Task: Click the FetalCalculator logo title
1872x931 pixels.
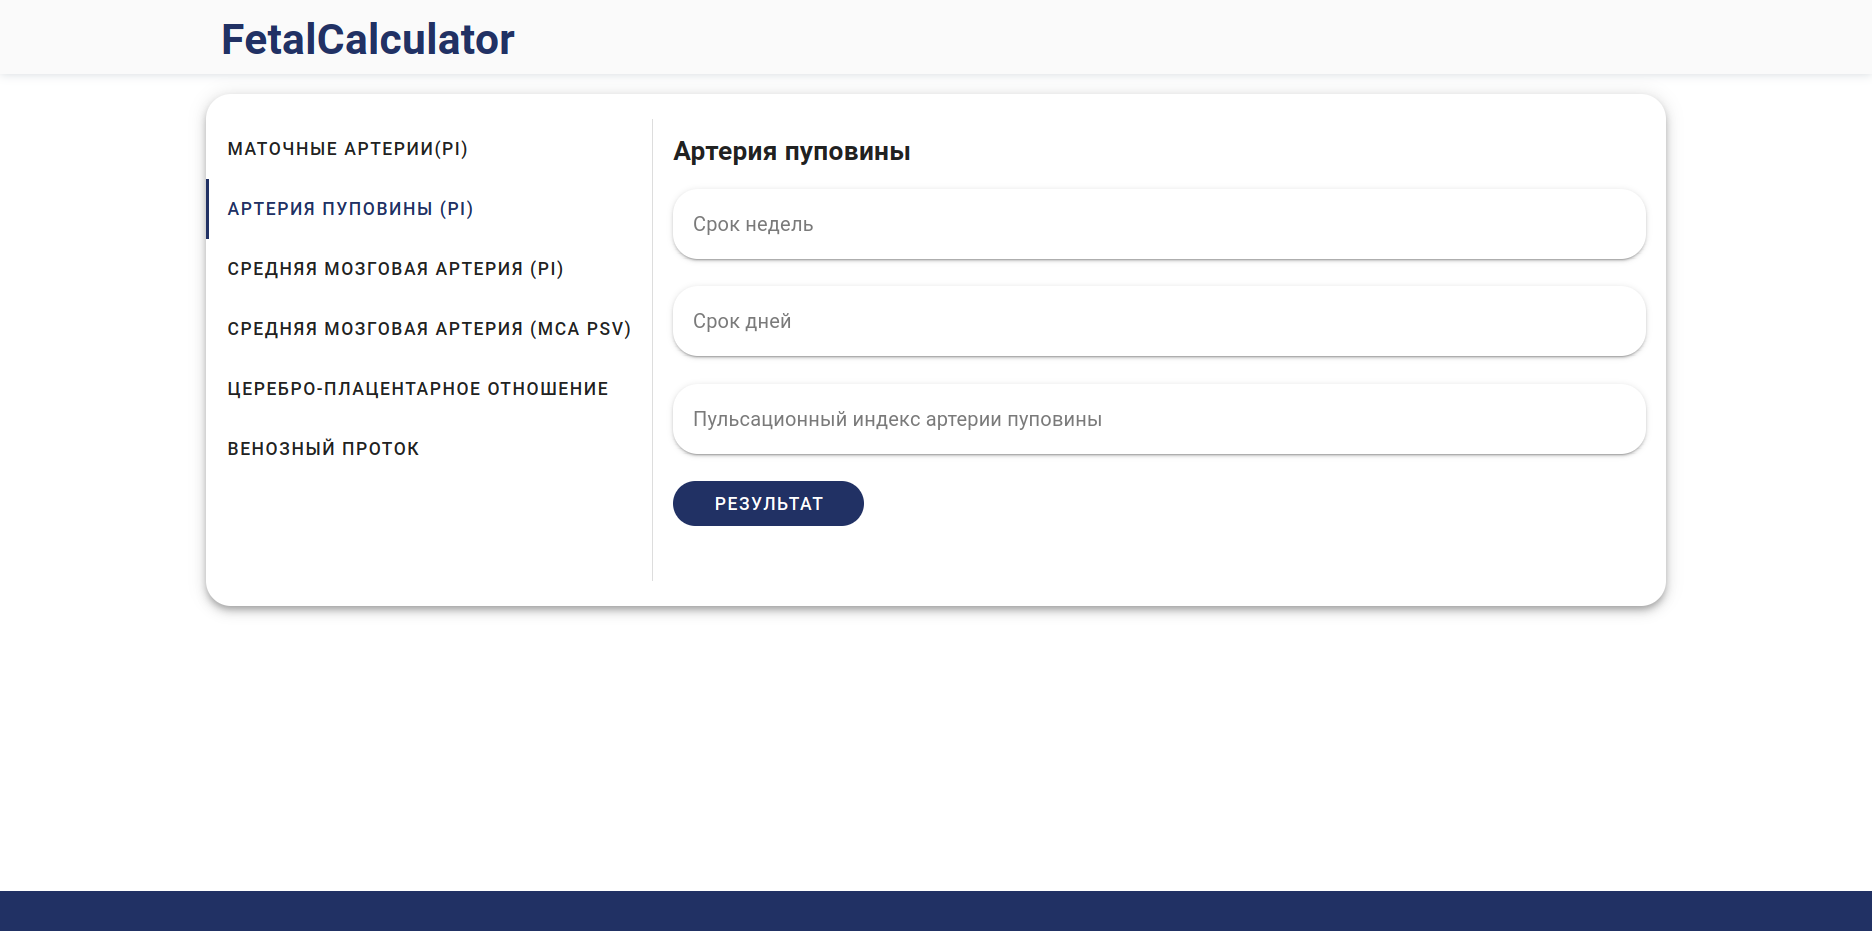Action: point(367,39)
